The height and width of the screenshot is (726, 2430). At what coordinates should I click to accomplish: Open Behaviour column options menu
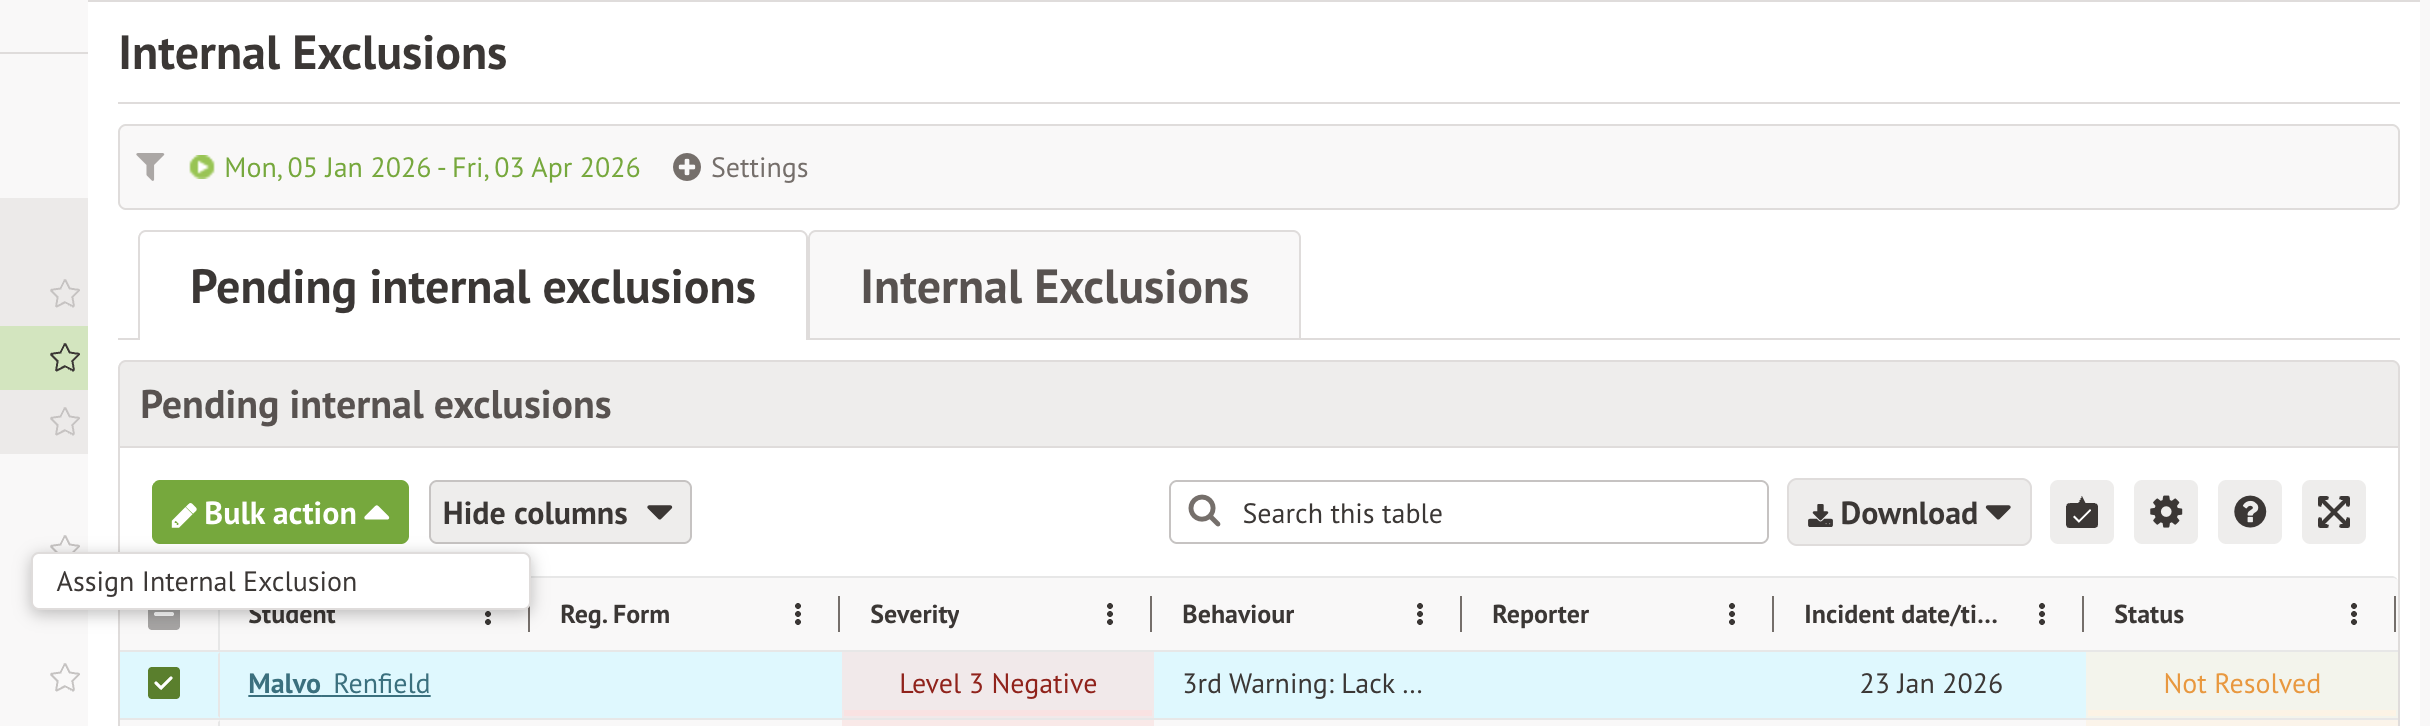tap(1419, 614)
